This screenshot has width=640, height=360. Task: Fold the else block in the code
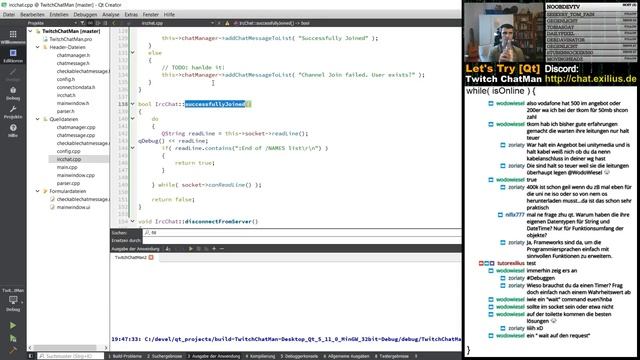click(x=133, y=53)
